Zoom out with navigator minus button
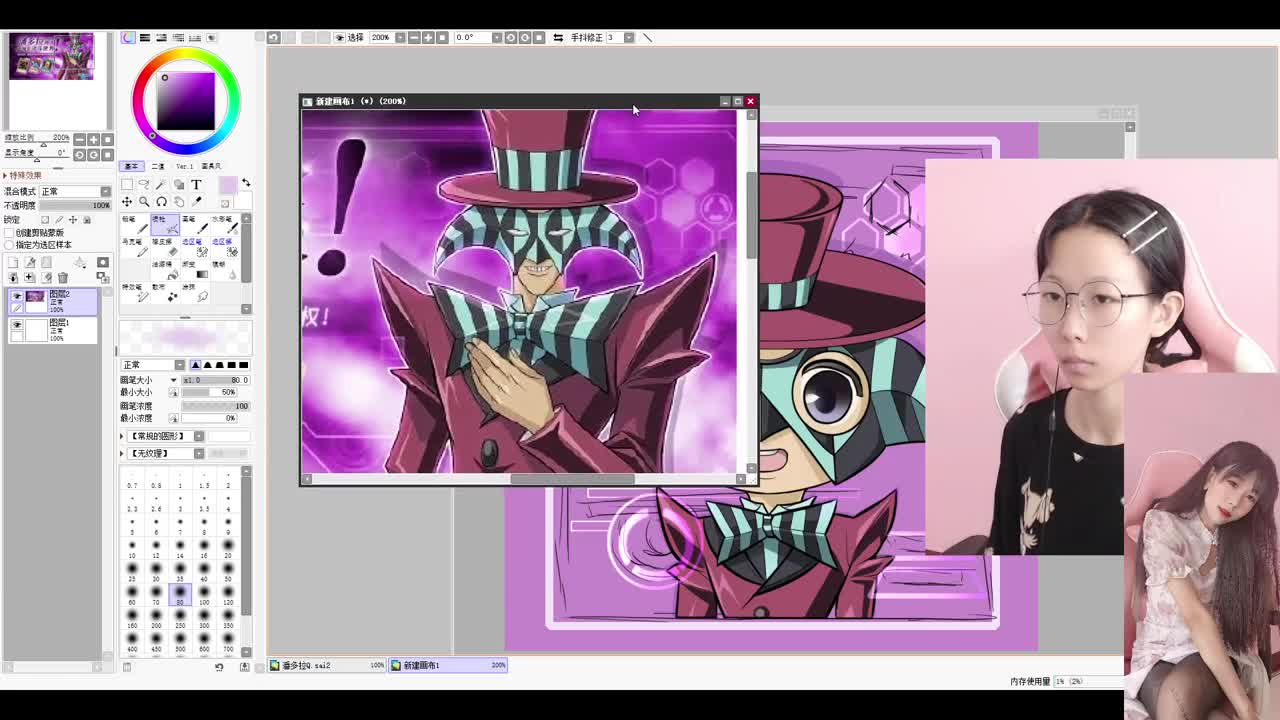This screenshot has width=1280, height=720. click(79, 139)
